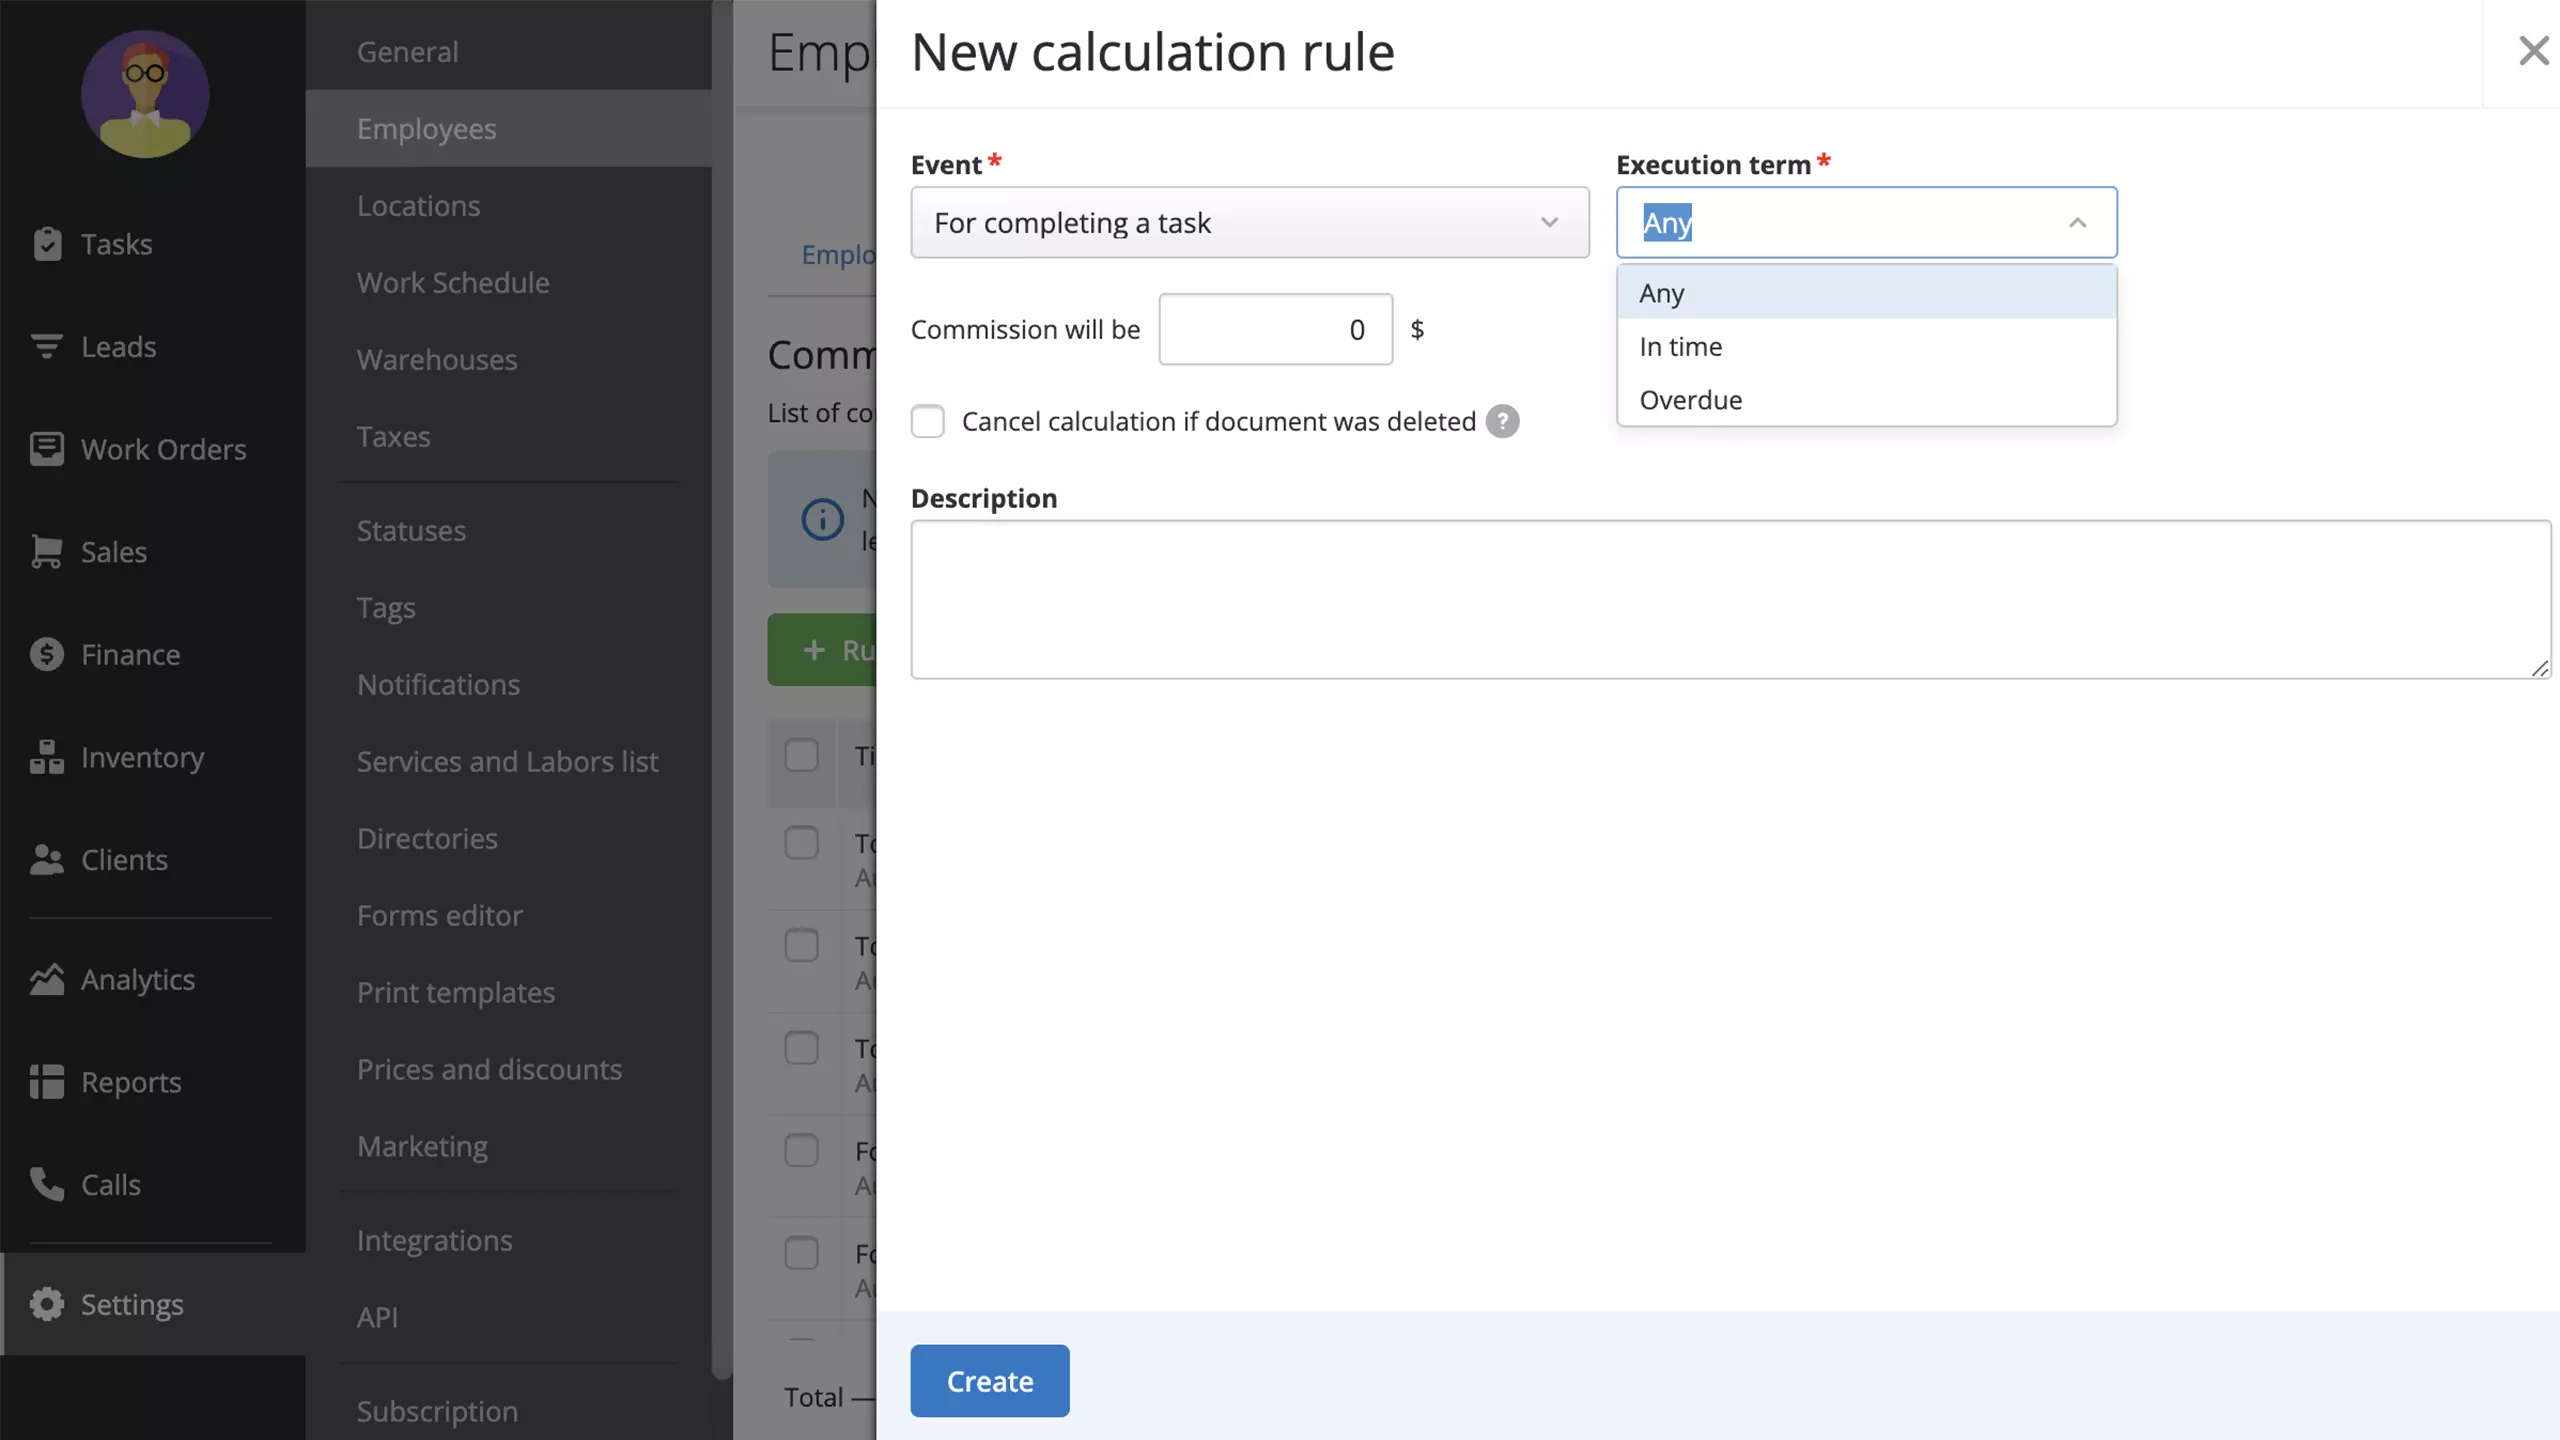Open Services and Labors list
Image resolution: width=2560 pixels, height=1440 pixels.
pyautogui.click(x=507, y=762)
